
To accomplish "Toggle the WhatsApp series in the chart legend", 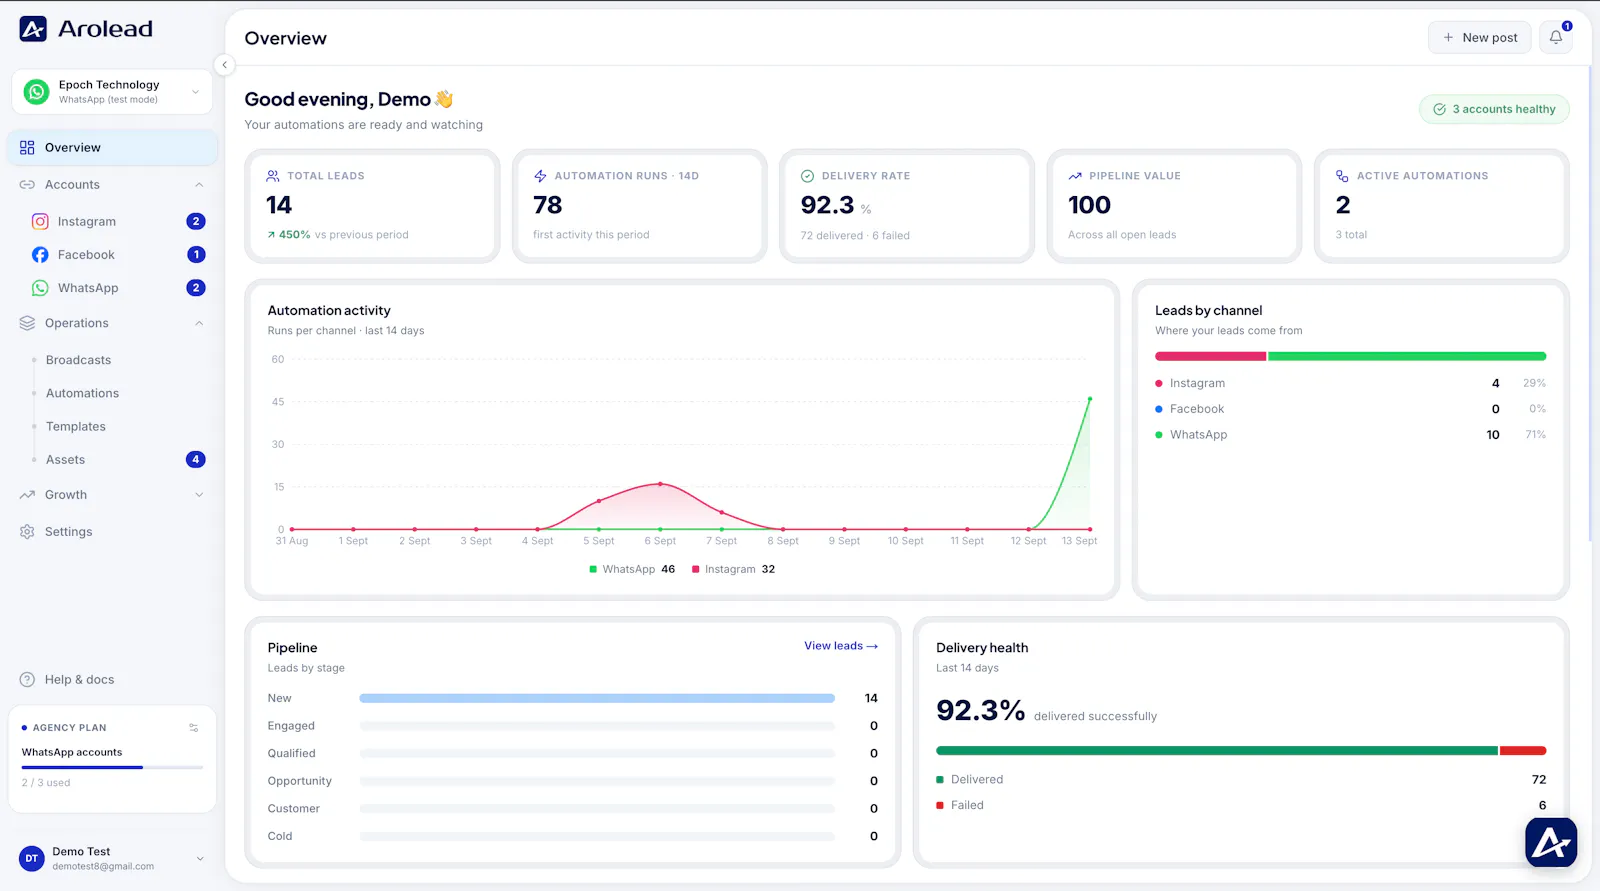I will [x=632, y=569].
